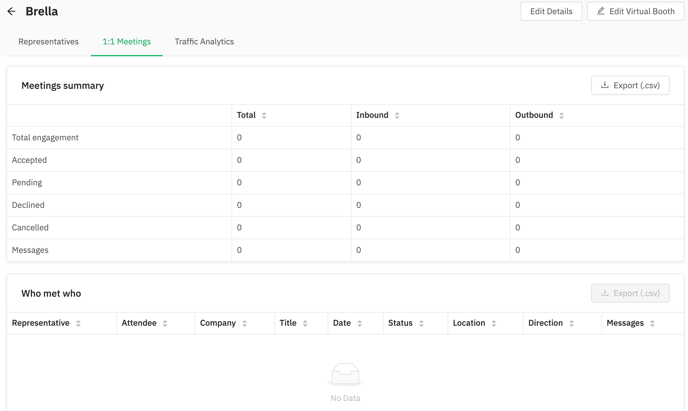Sort by Status column arrows
The height and width of the screenshot is (411, 688).
tap(421, 323)
